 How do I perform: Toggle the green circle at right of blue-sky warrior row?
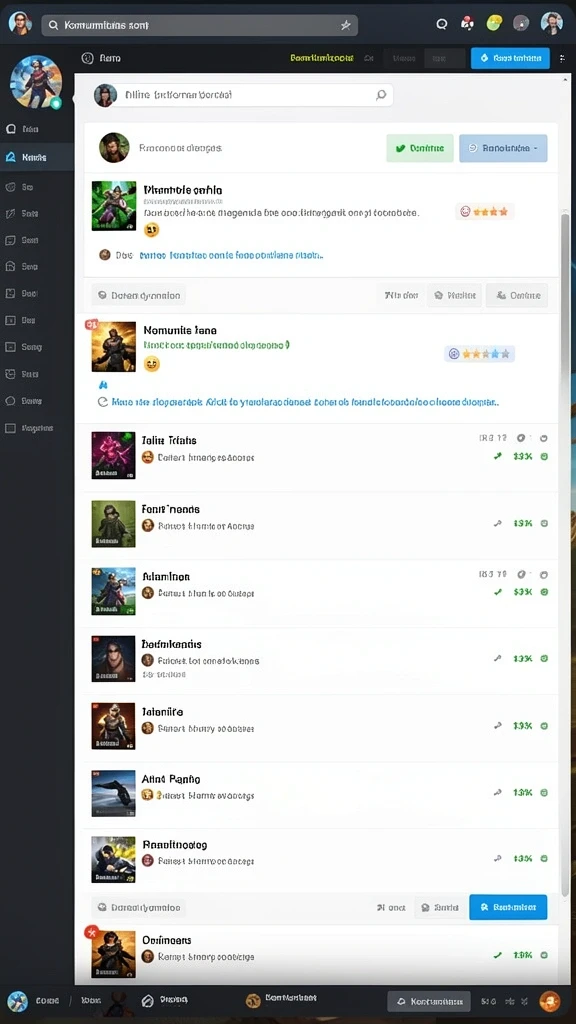[544, 592]
